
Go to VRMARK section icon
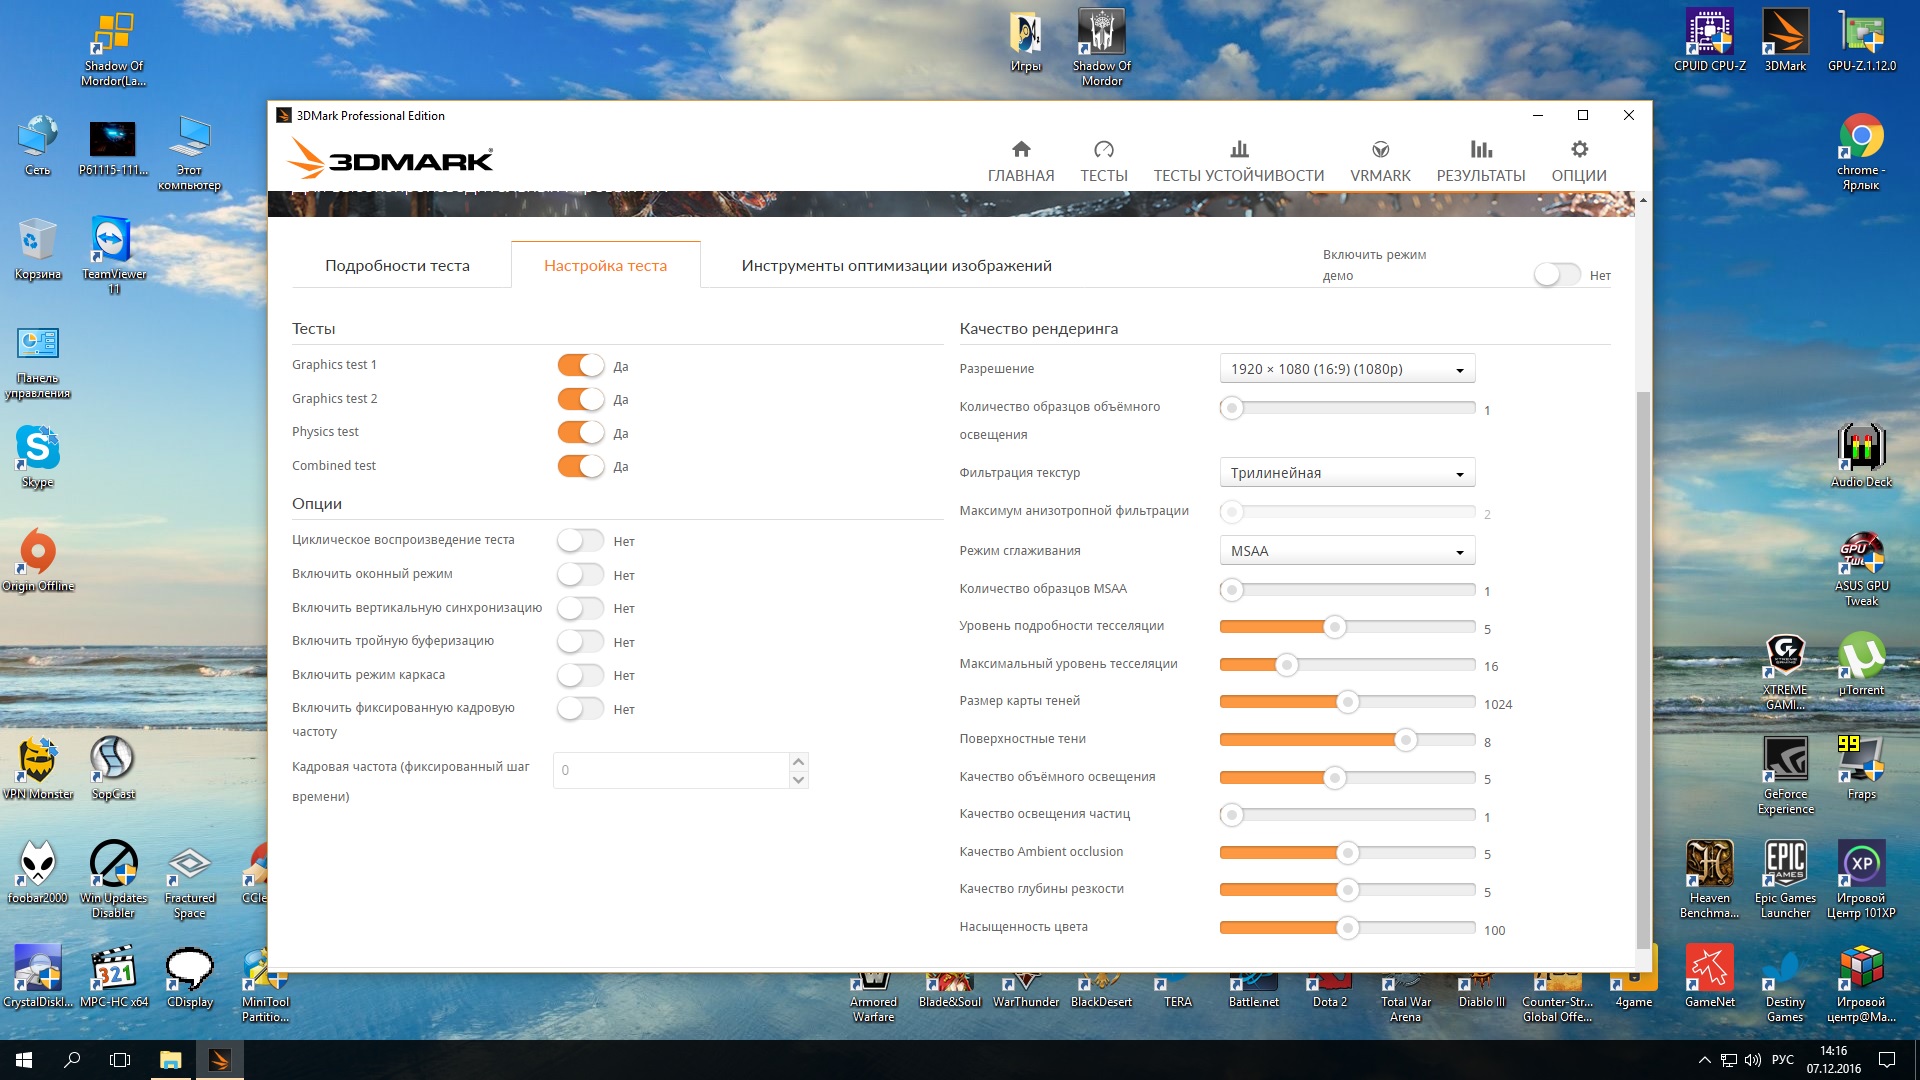tap(1380, 150)
